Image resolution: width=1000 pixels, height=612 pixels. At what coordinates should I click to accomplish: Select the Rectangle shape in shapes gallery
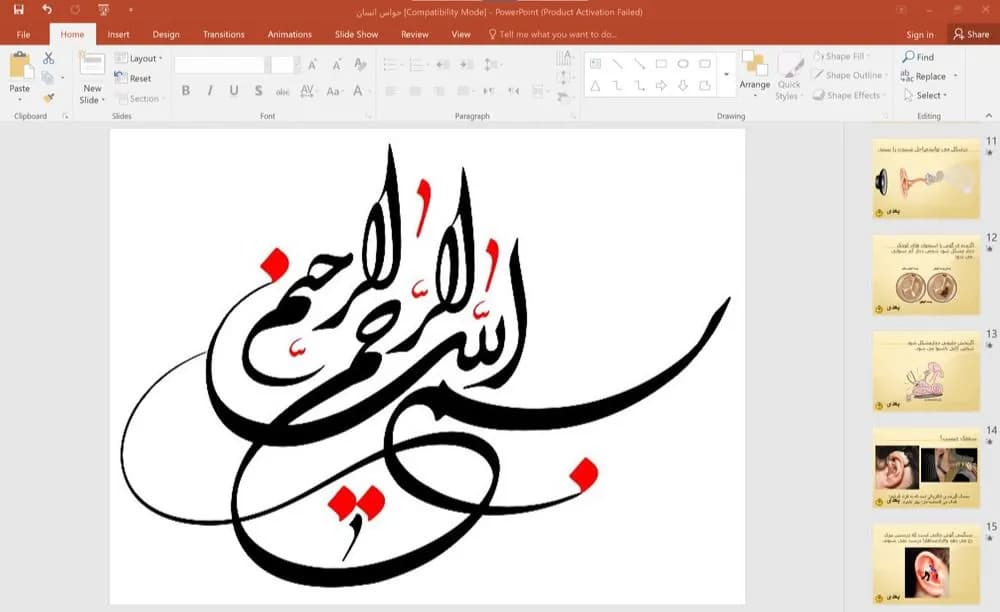click(661, 64)
